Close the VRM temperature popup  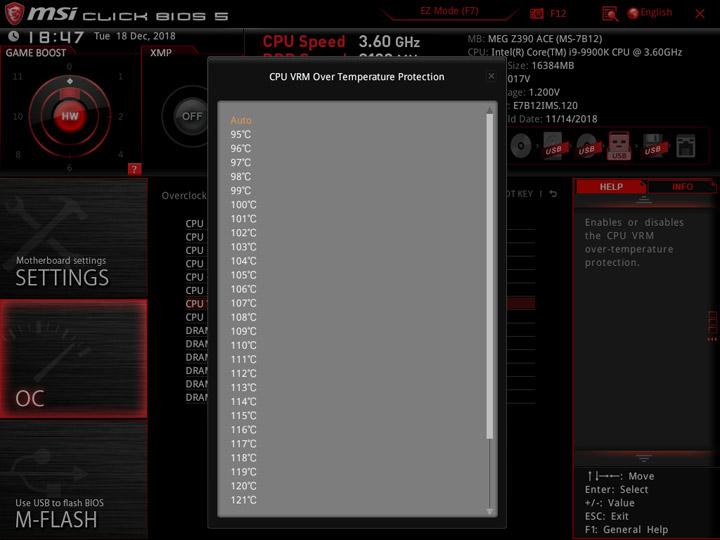491,76
